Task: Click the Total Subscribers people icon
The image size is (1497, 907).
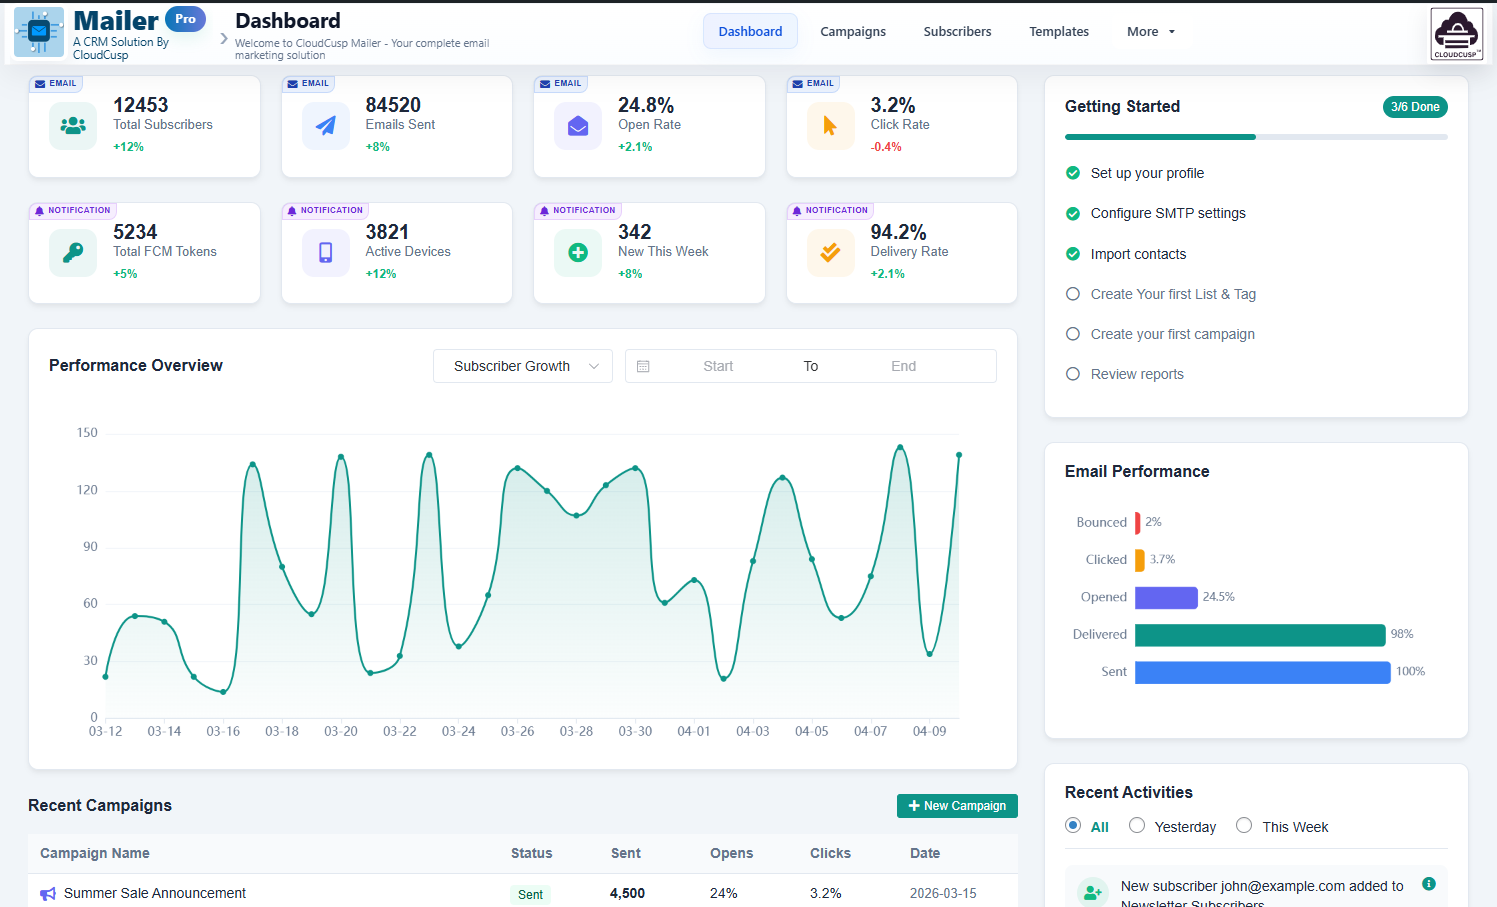Action: point(72,126)
